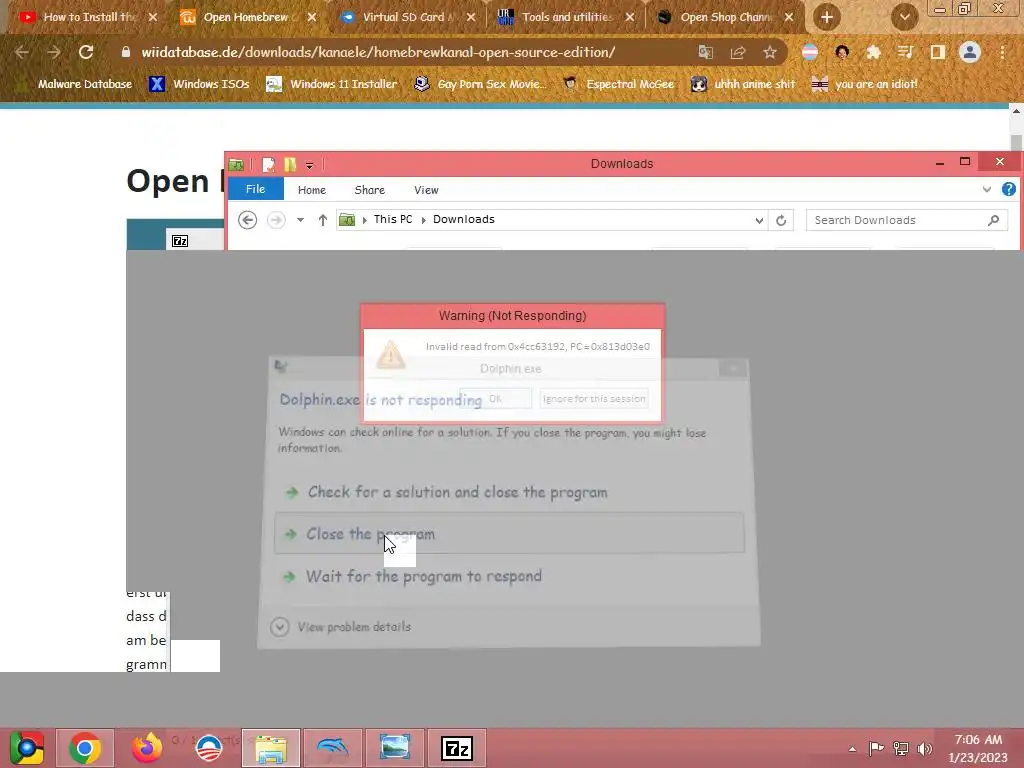Expand the Explorer ribbon chevron

click(x=987, y=189)
